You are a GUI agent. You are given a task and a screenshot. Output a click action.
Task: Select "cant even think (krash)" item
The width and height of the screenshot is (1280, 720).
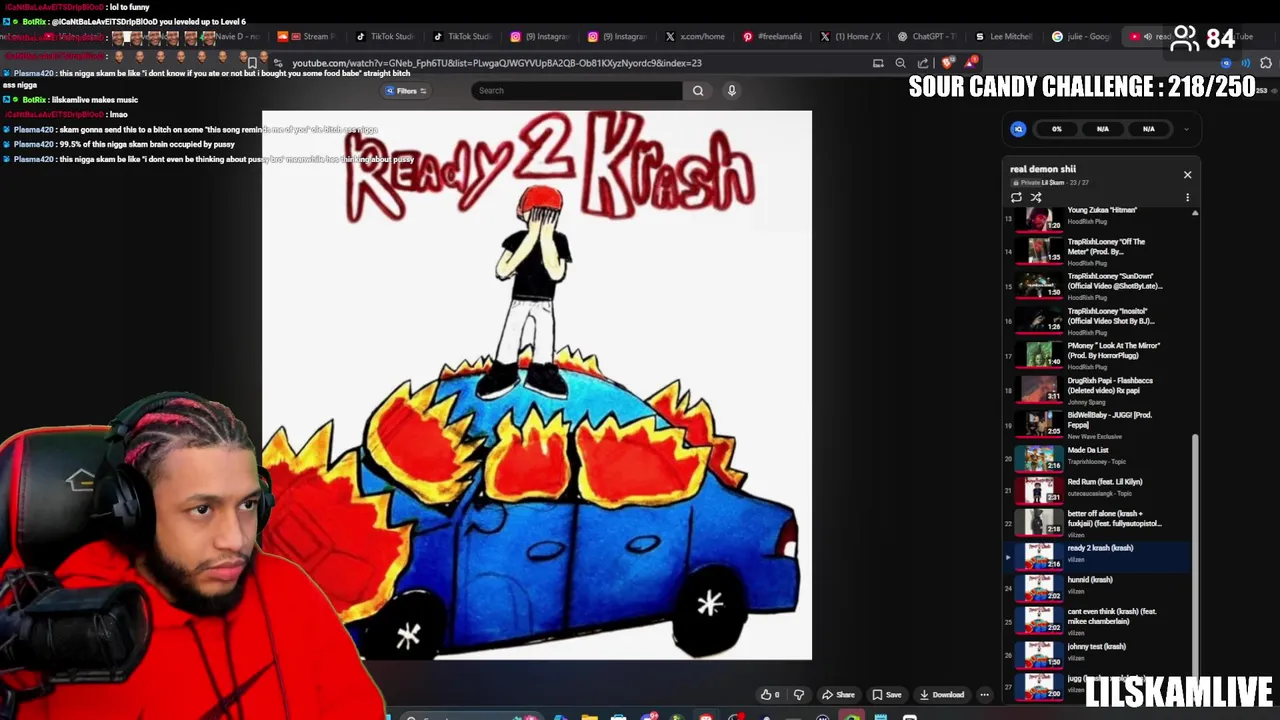(1098, 620)
